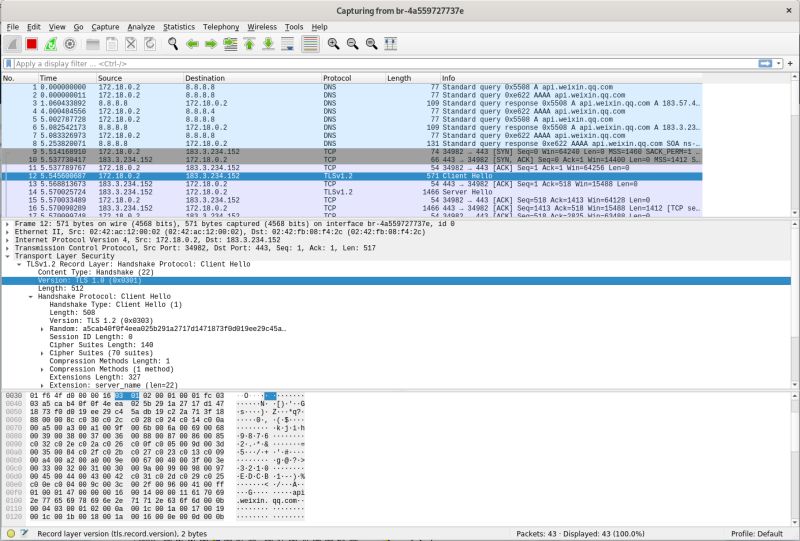
Task: Open the Go menu
Action: point(78,27)
